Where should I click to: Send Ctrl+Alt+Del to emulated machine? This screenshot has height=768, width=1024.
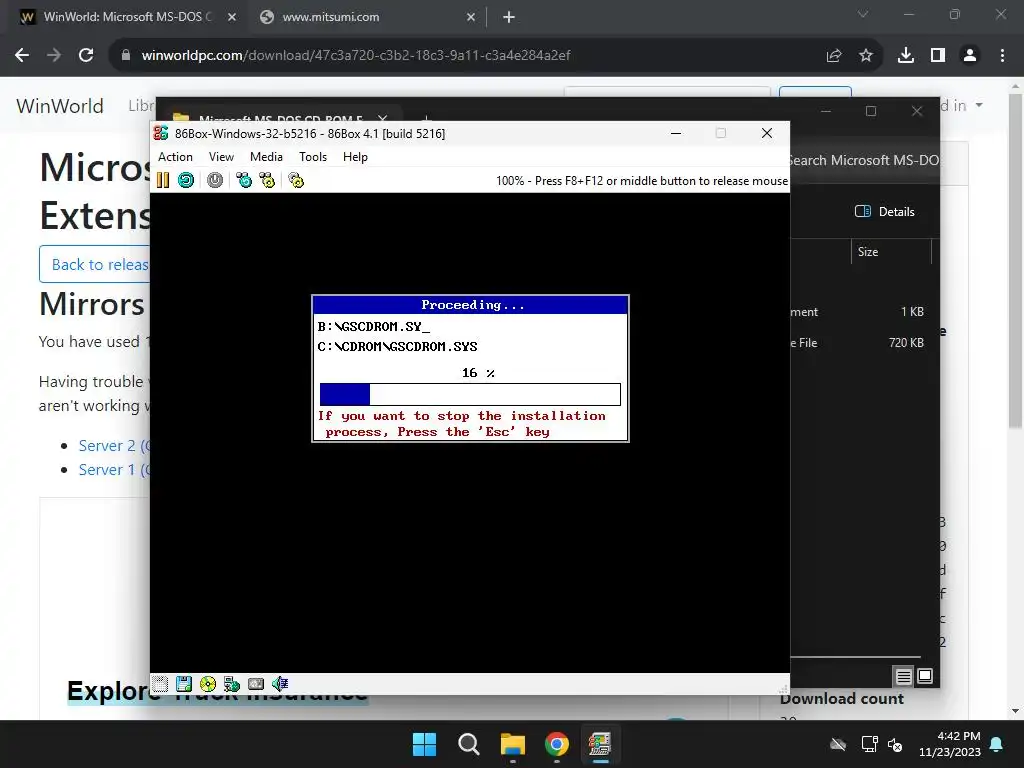coord(244,180)
